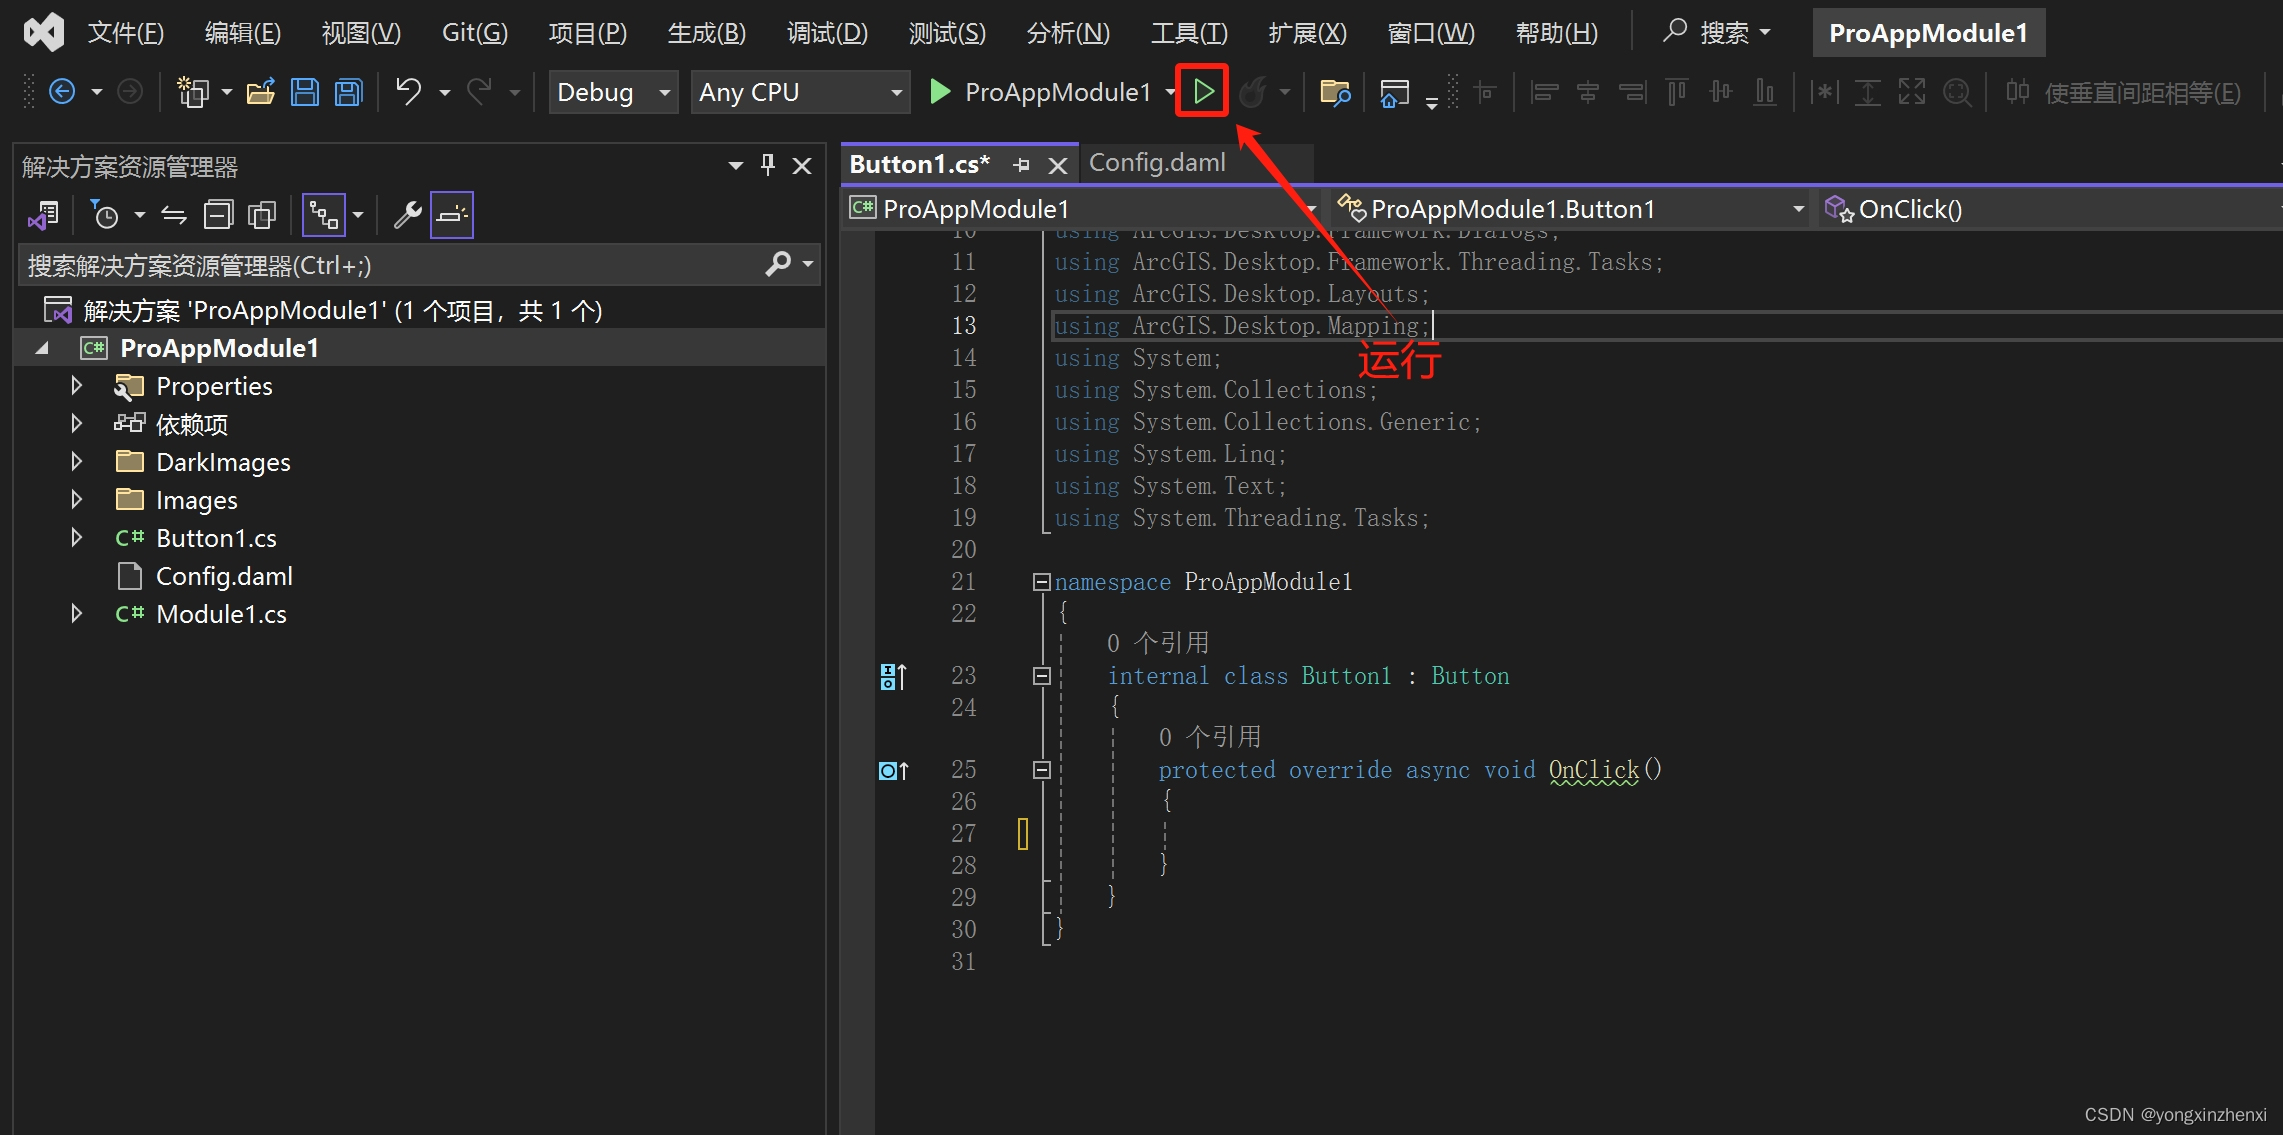Select Config.daml in Solution Explorer
The width and height of the screenshot is (2283, 1135).
224,576
